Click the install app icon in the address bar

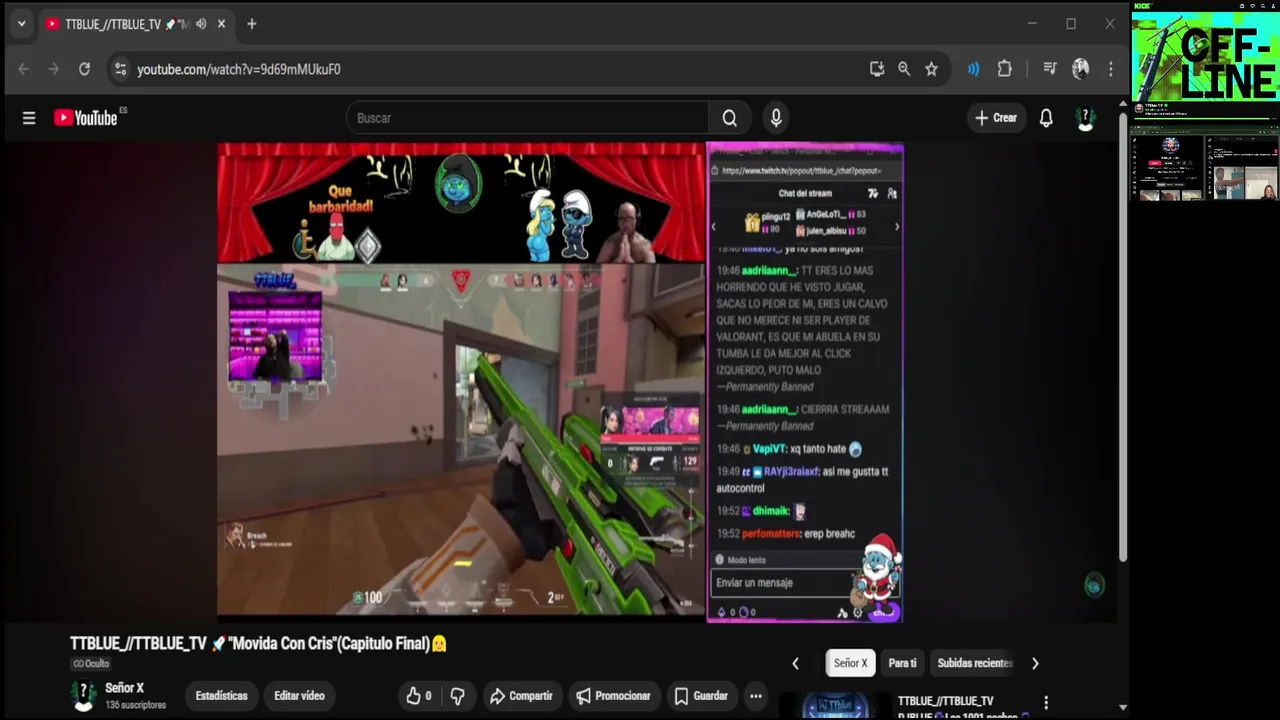pyautogui.click(x=877, y=69)
